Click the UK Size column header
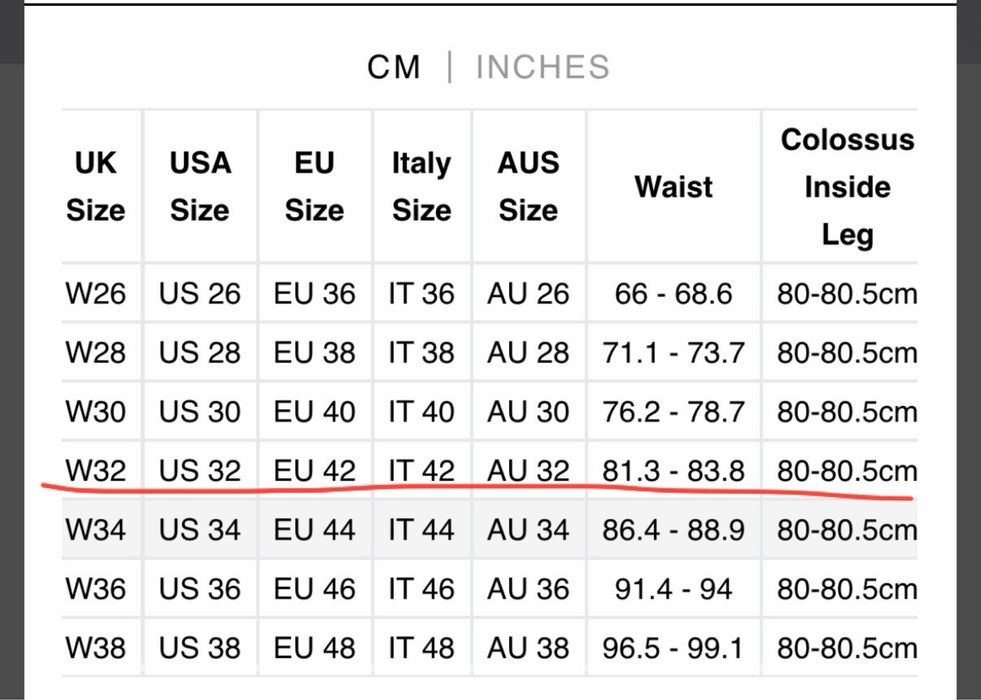Image resolution: width=981 pixels, height=700 pixels. pos(96,186)
